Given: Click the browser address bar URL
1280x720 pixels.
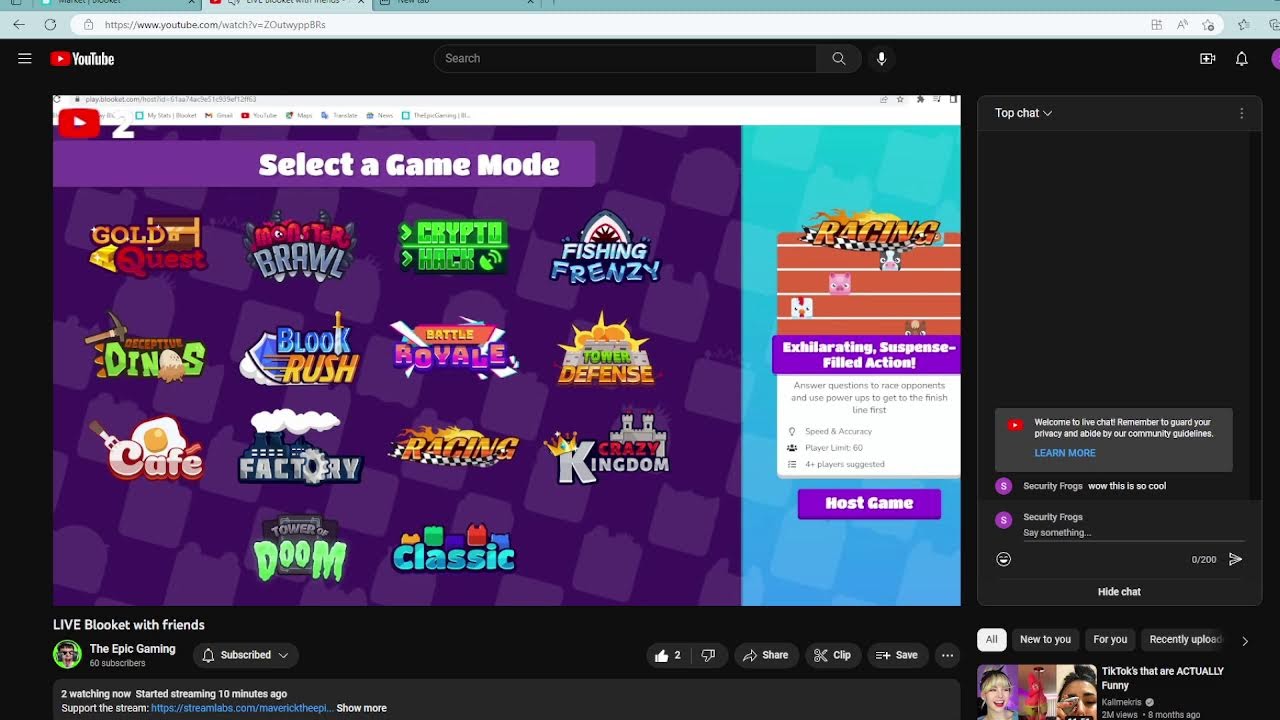Looking at the screenshot, I should coord(215,24).
